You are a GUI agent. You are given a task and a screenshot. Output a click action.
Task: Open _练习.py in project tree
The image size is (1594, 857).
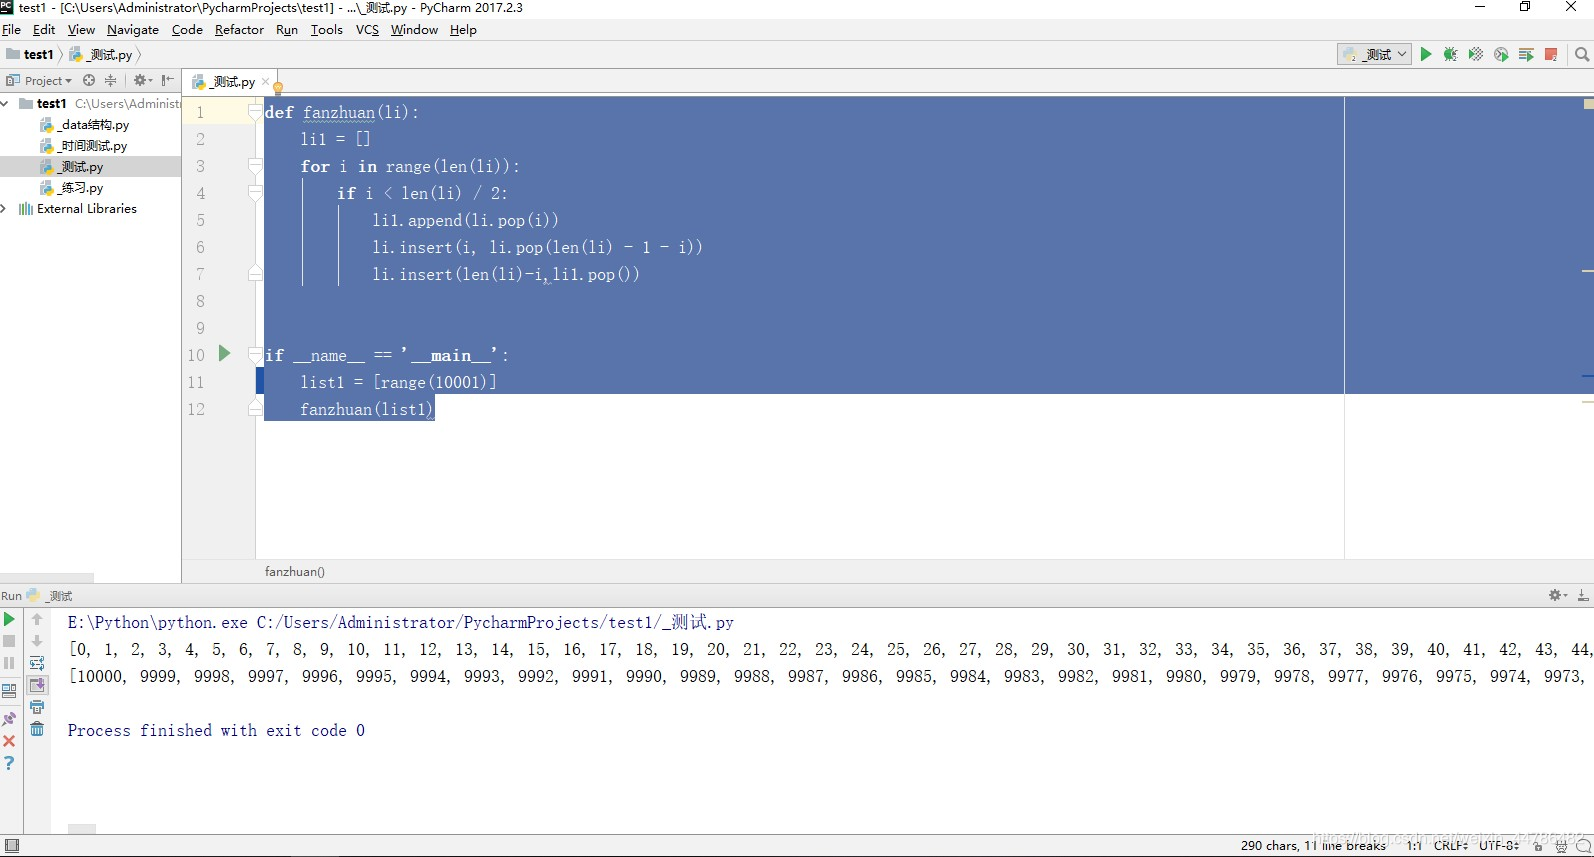(72, 188)
